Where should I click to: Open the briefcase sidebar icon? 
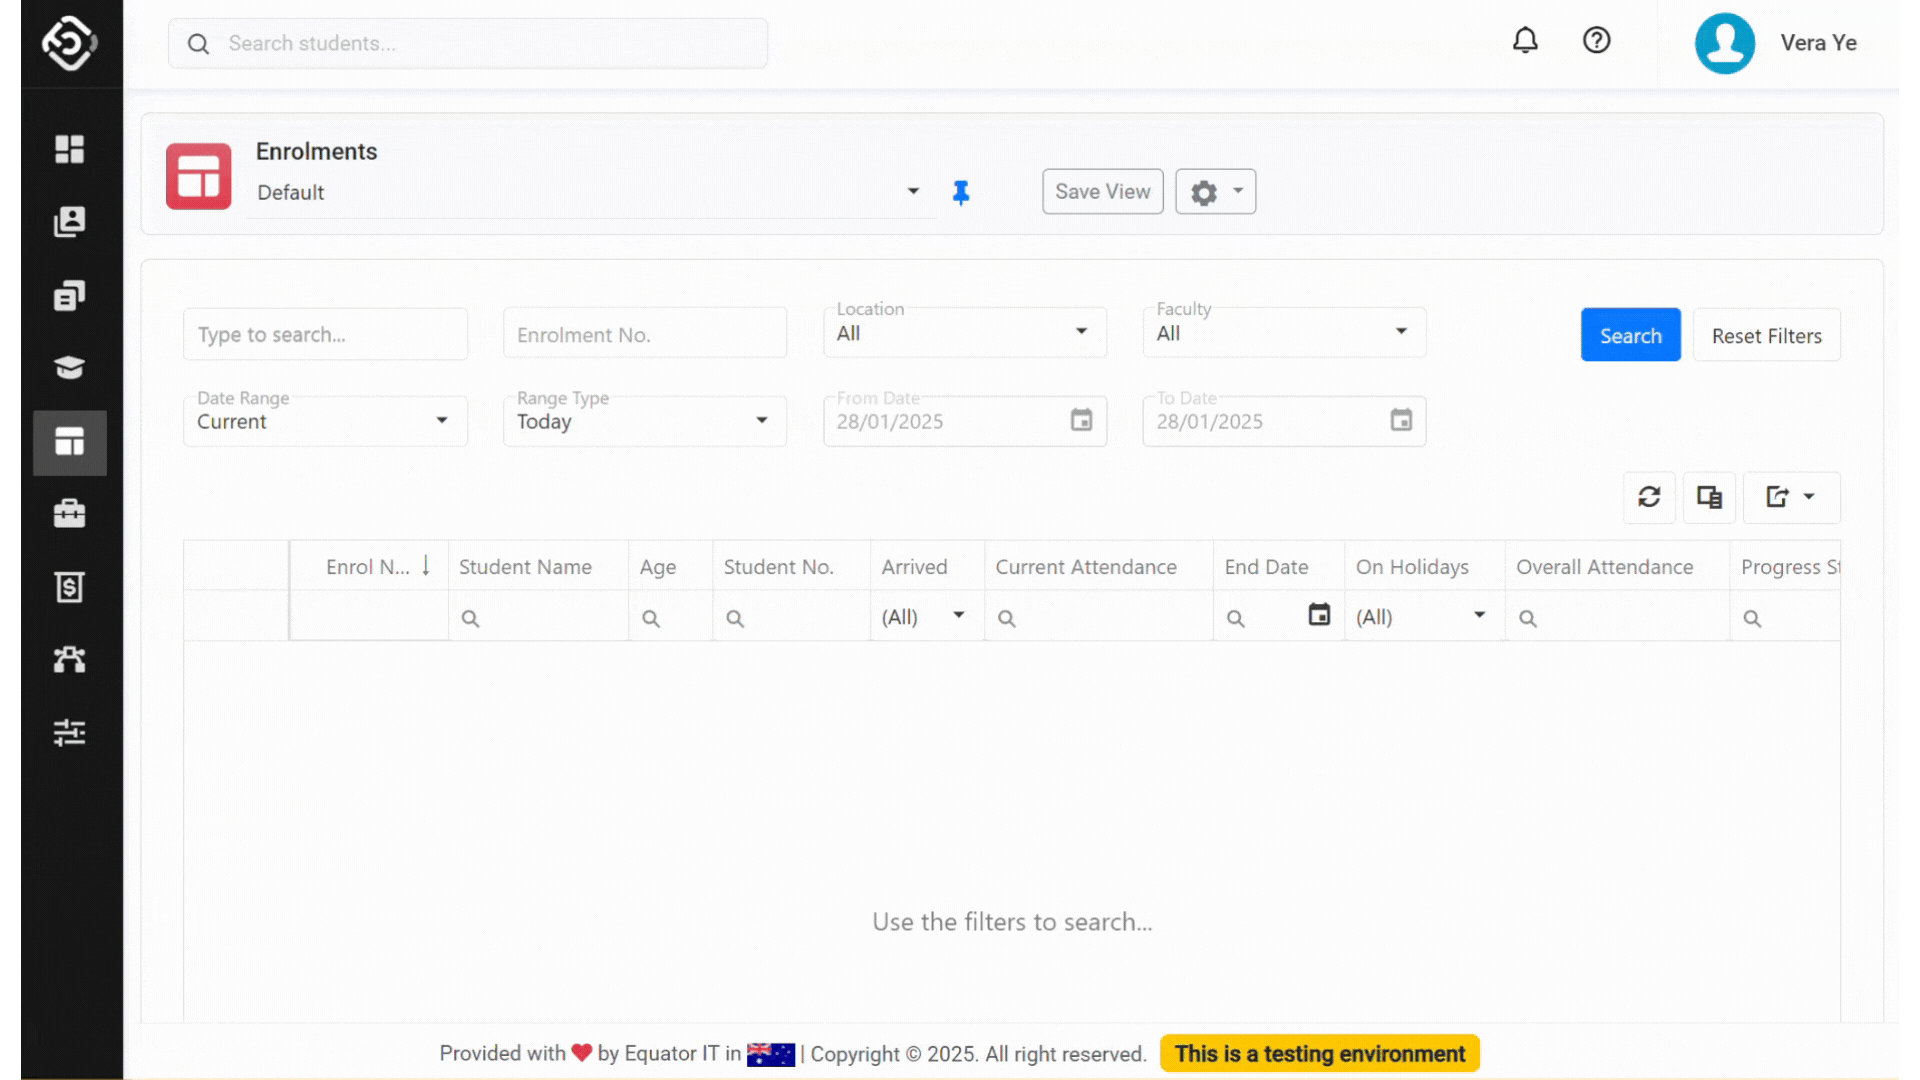coord(69,514)
